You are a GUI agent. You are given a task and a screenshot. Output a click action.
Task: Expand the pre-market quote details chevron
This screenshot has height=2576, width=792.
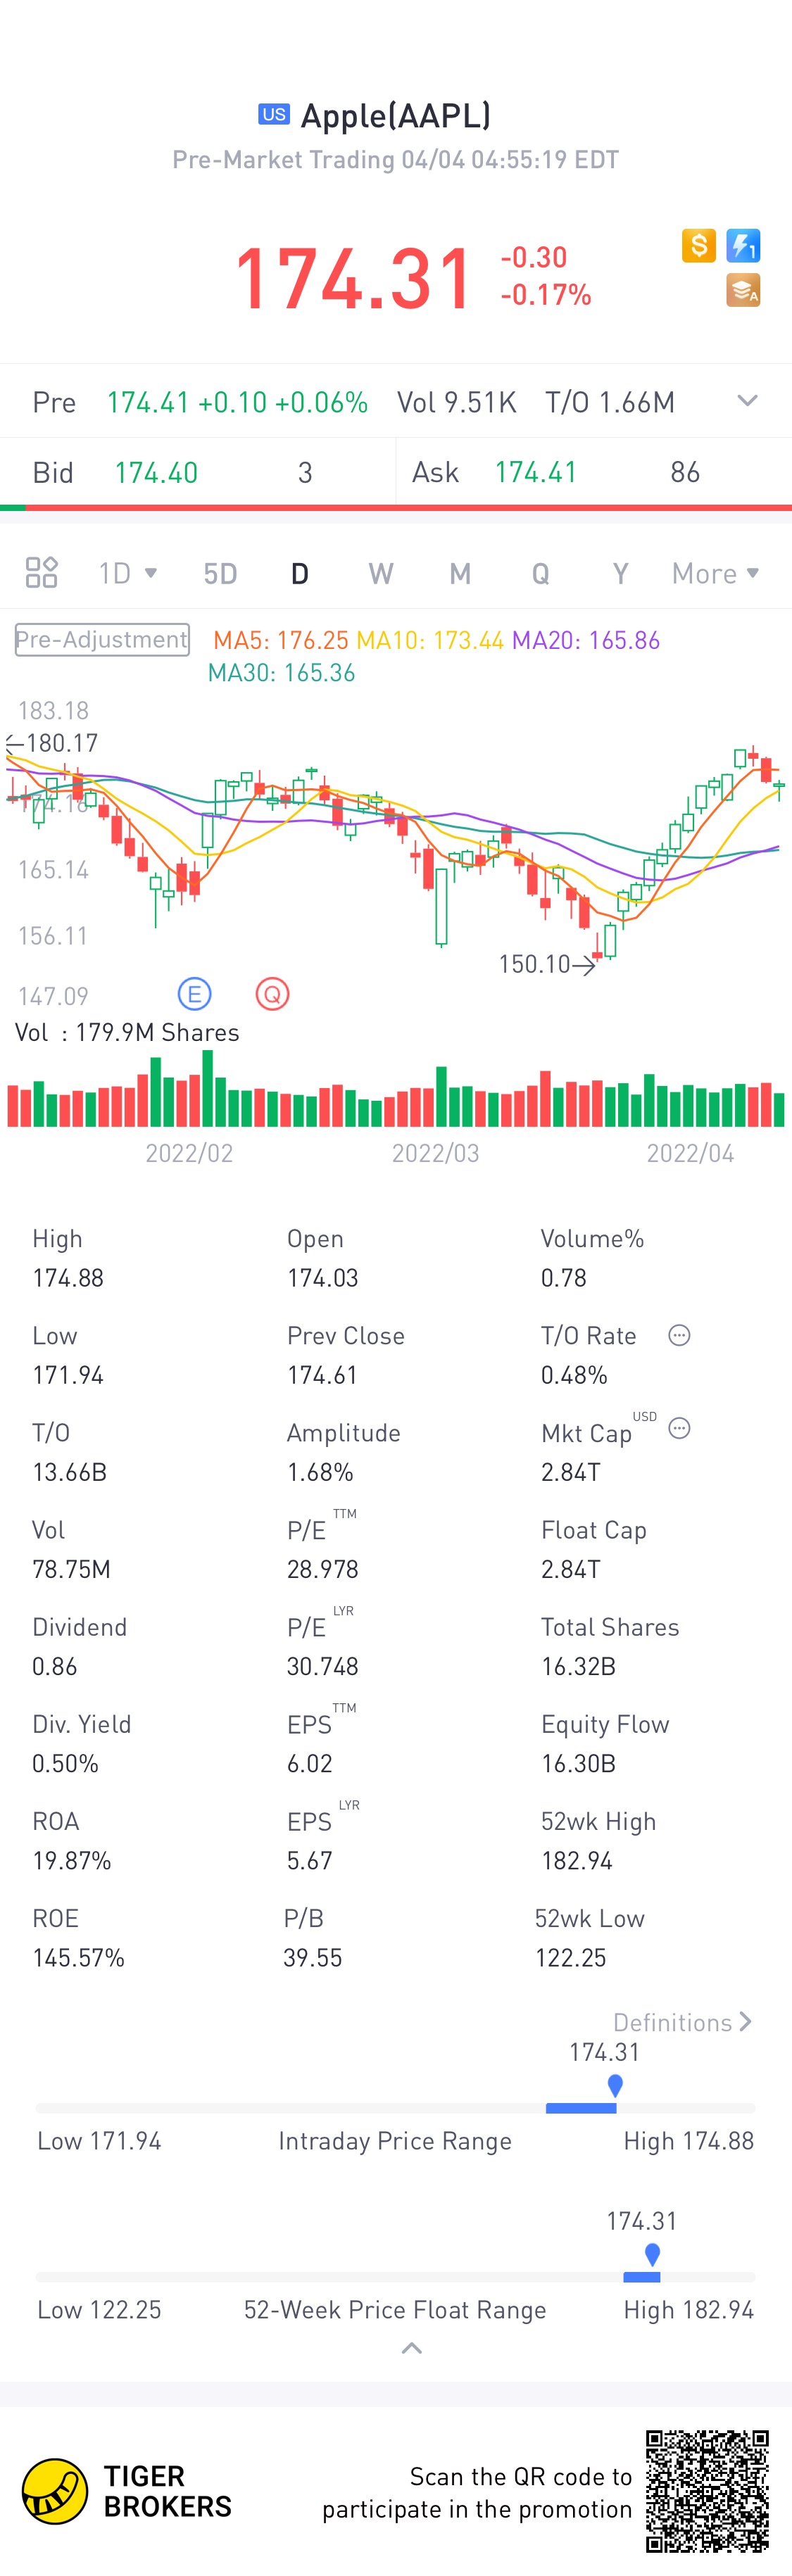pos(747,401)
